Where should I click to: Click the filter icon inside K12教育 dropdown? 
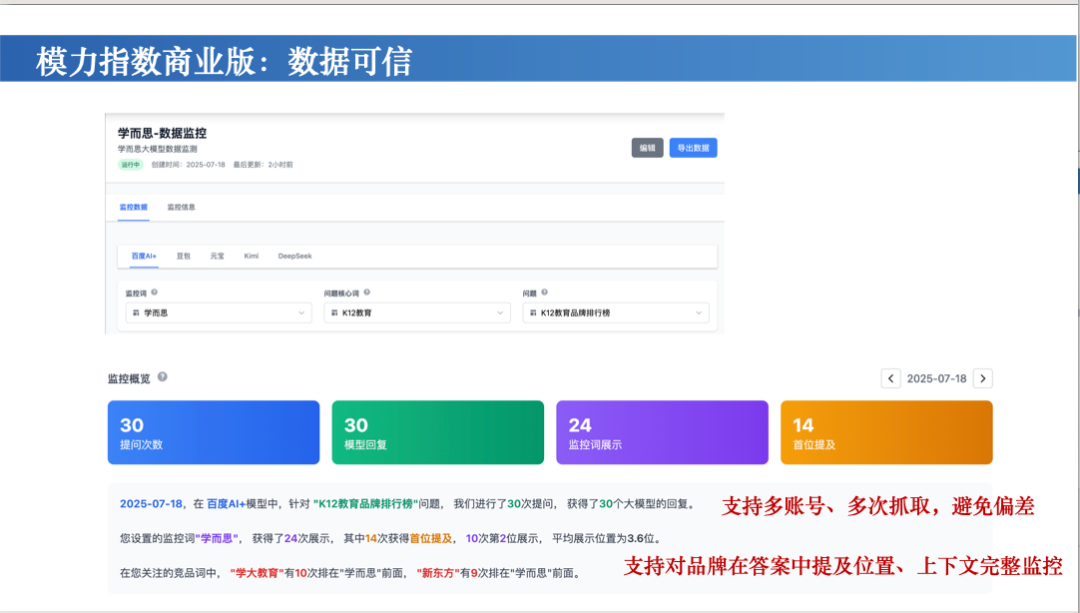point(334,313)
